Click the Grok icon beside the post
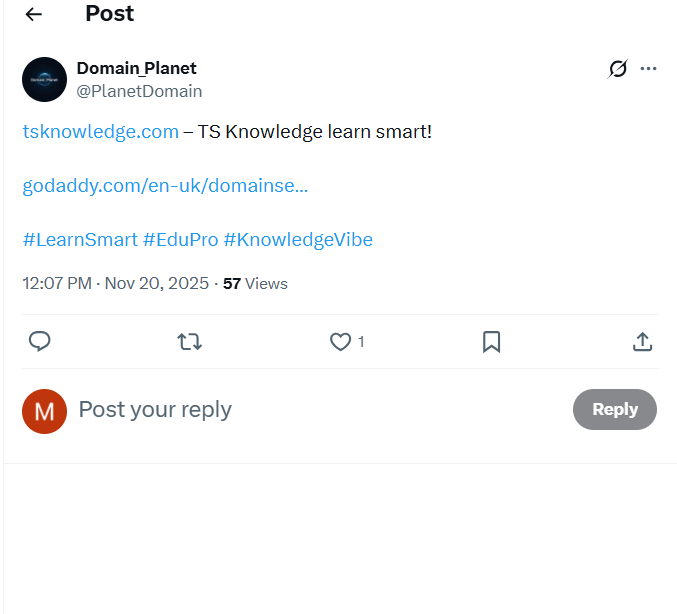This screenshot has height=614, width=677. coord(618,69)
